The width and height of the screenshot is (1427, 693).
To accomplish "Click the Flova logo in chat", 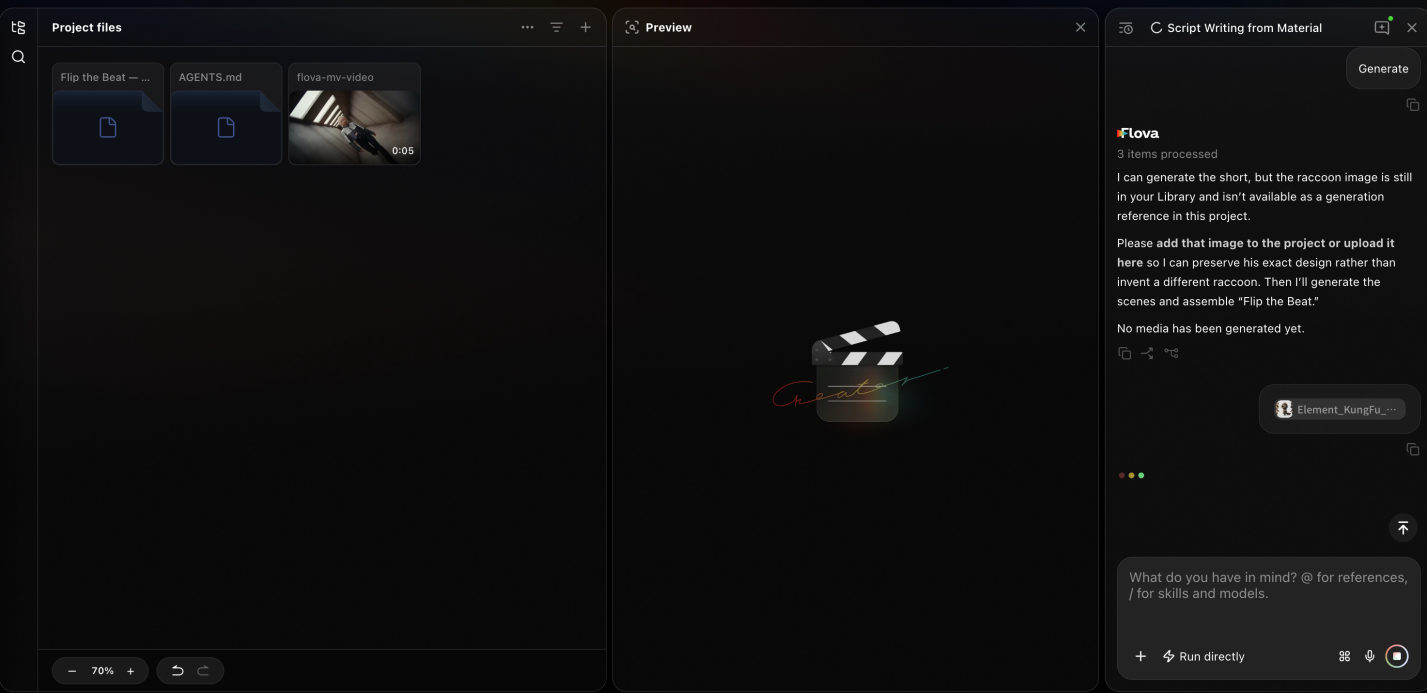I will point(1138,133).
